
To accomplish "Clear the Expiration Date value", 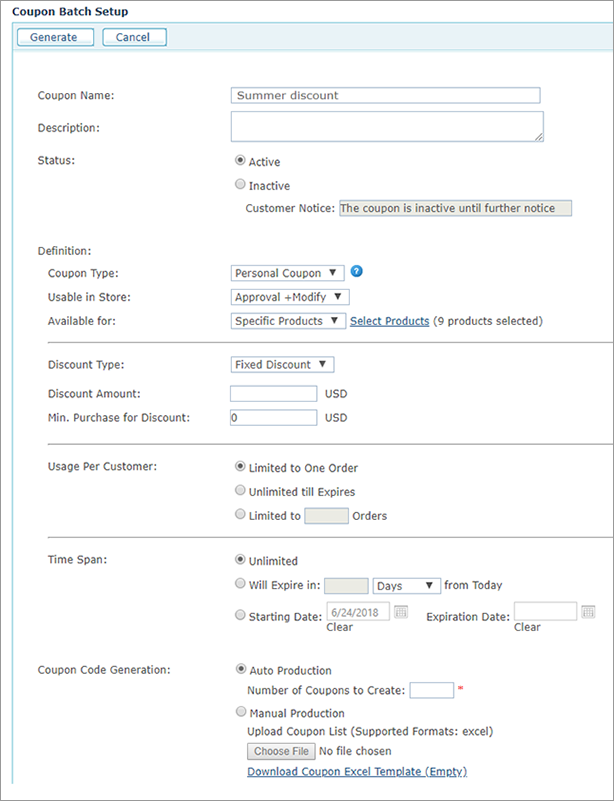I will point(527,627).
